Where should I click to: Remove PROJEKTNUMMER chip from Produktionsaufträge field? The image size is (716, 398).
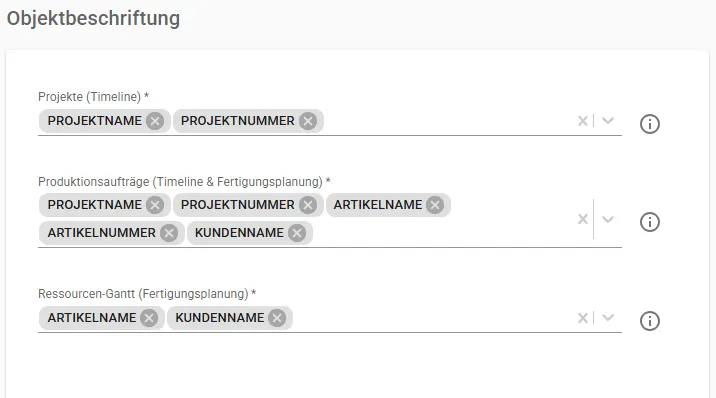[308, 205]
